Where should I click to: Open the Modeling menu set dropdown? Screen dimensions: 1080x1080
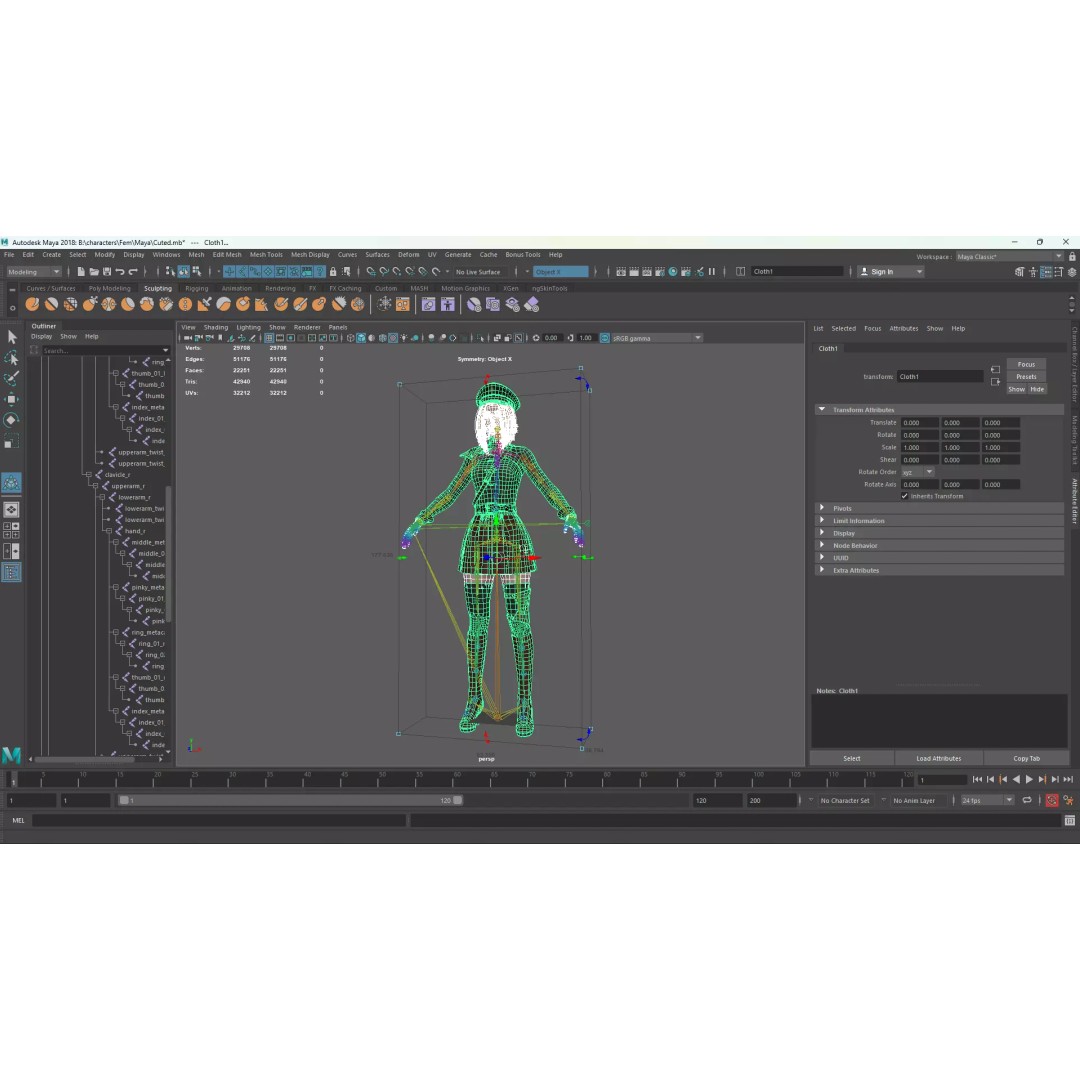[34, 271]
